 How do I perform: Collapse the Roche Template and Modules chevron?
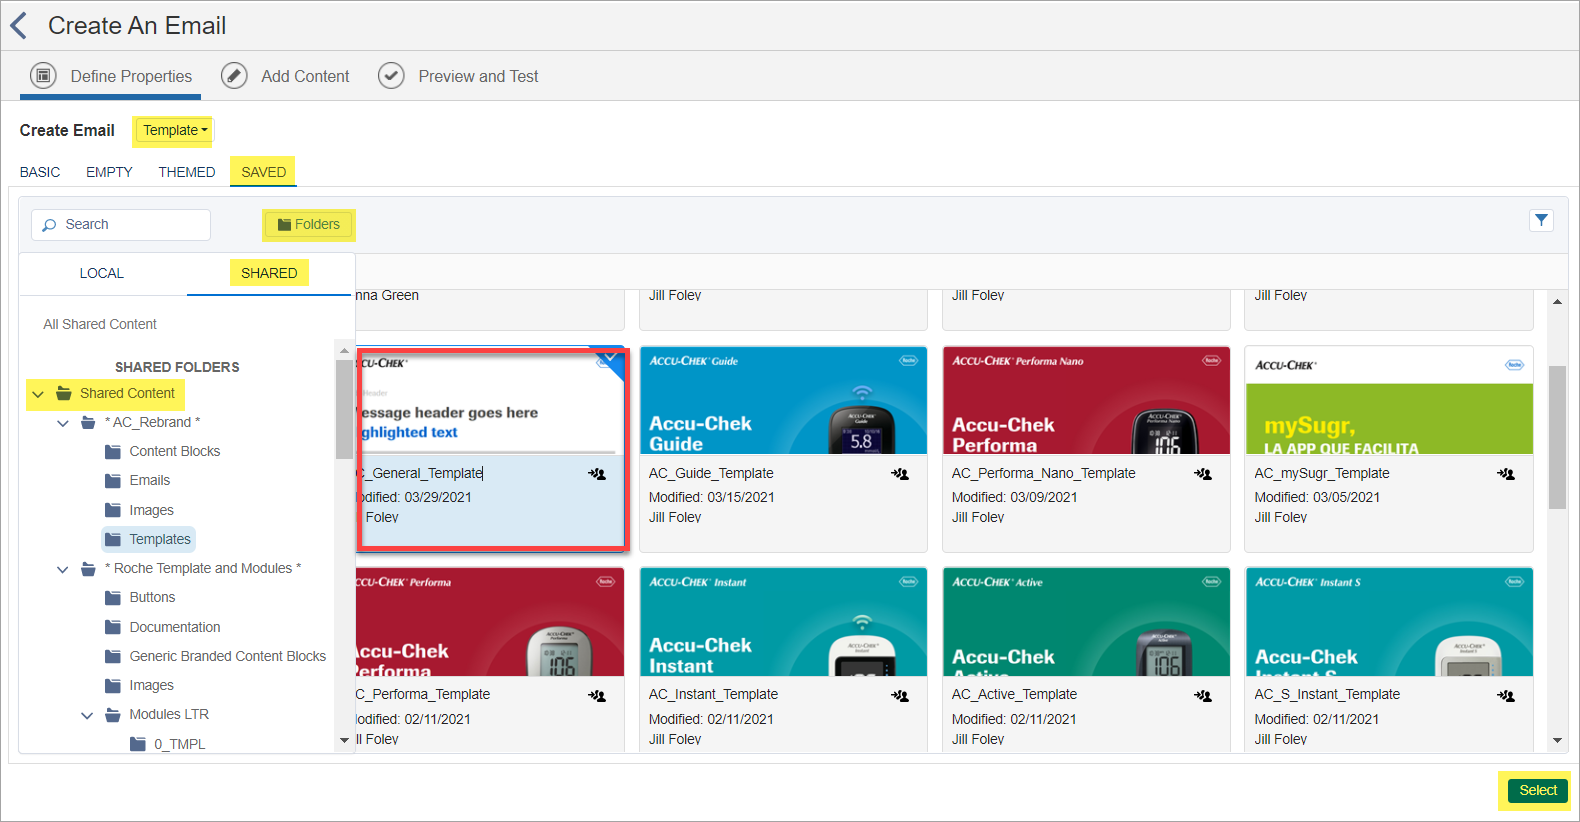[63, 569]
